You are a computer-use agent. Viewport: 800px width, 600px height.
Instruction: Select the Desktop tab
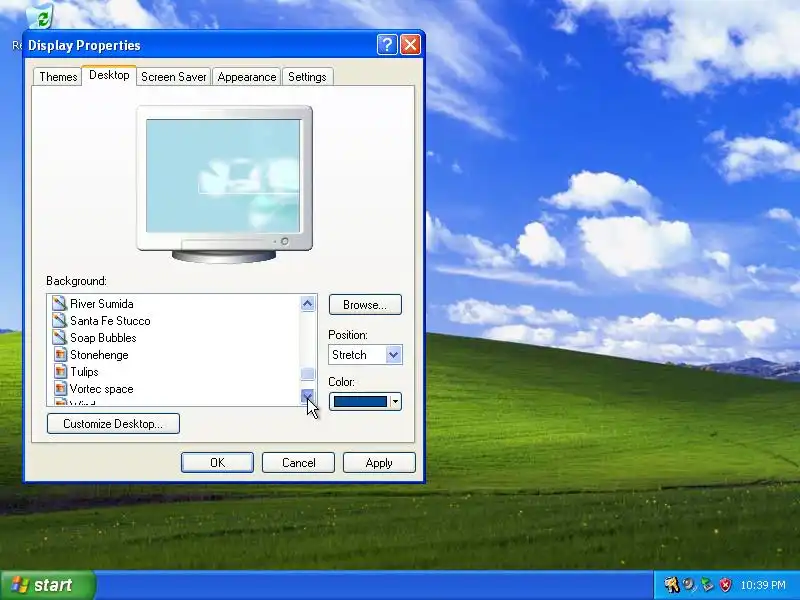click(x=109, y=75)
